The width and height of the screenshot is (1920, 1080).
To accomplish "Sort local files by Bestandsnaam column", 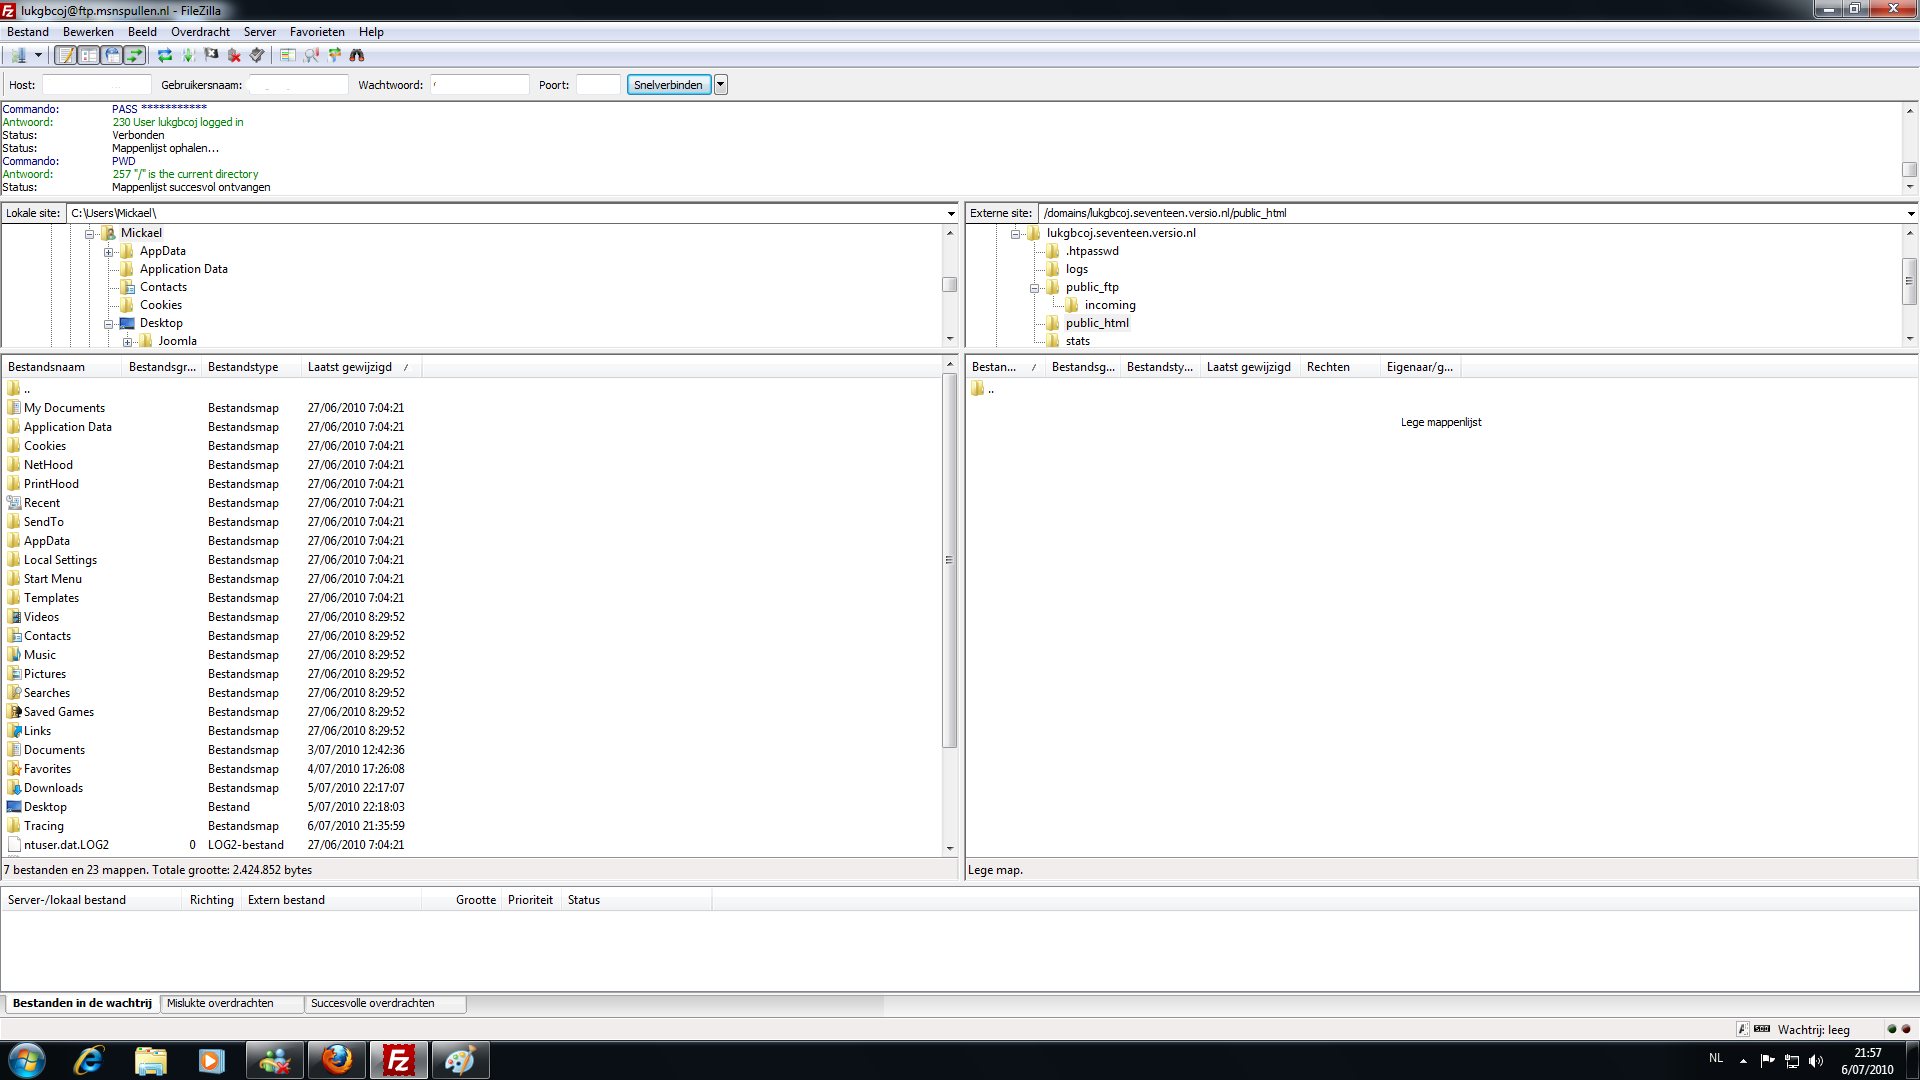I will pos(62,367).
